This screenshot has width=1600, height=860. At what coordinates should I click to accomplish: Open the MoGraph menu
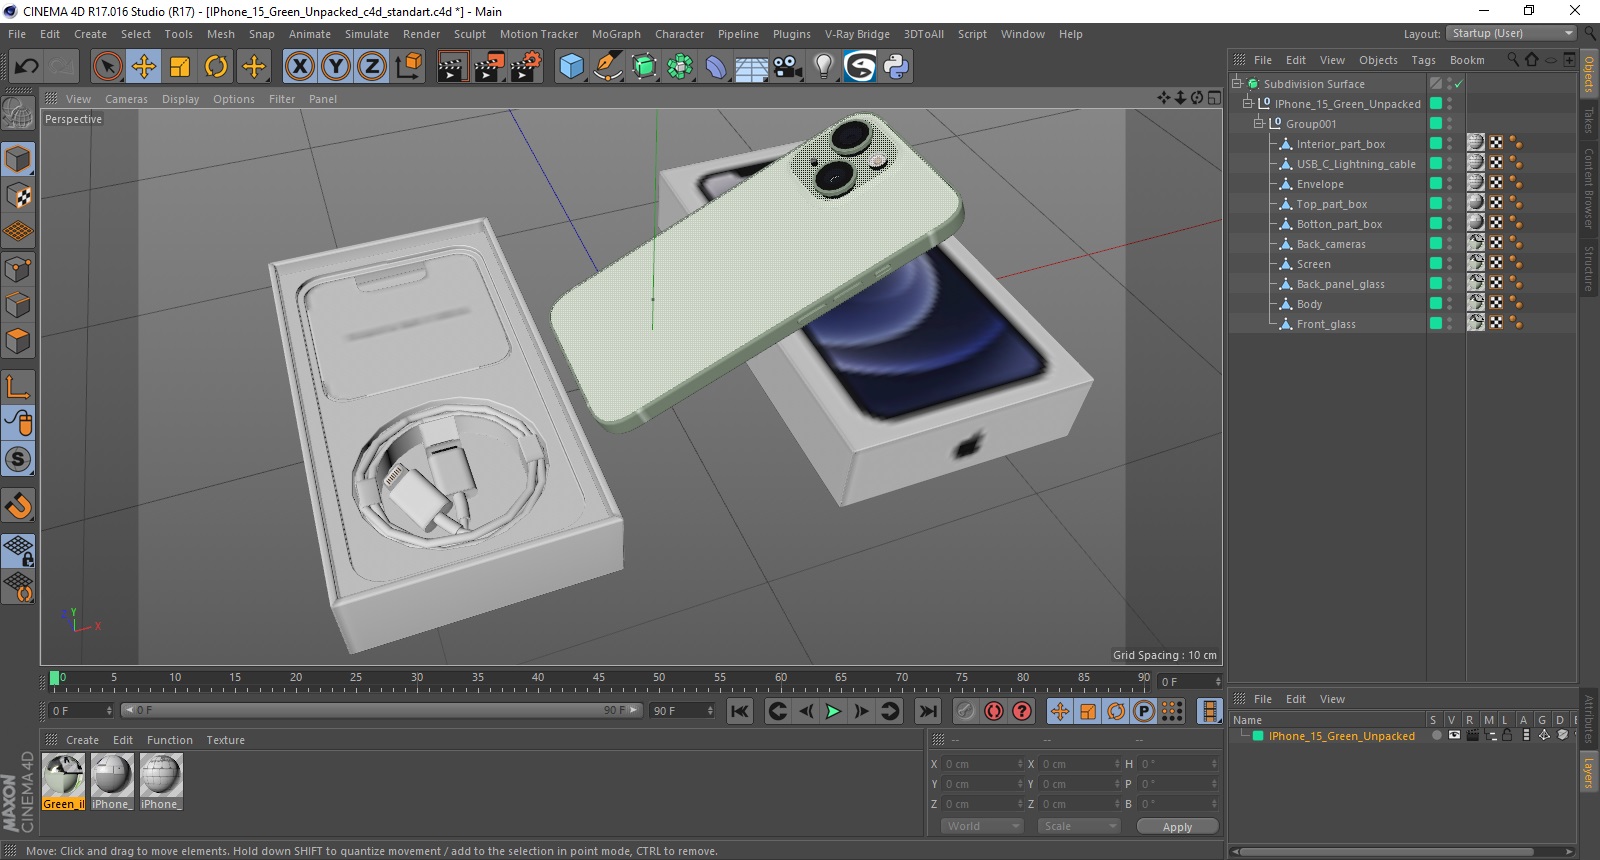pyautogui.click(x=616, y=34)
